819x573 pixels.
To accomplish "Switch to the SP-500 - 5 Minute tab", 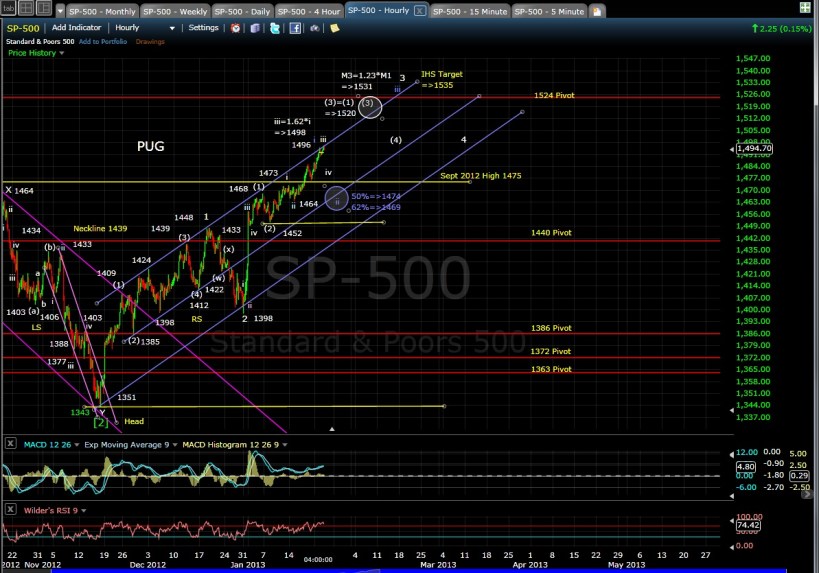I will pyautogui.click(x=549, y=11).
